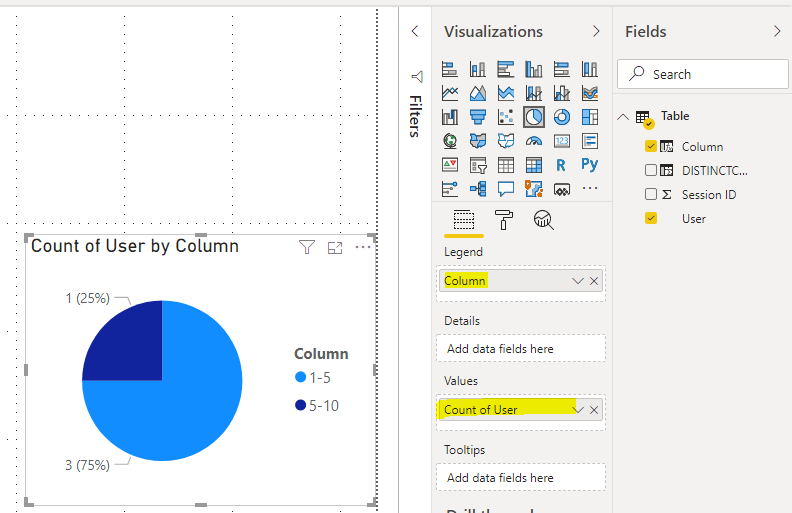
Task: Select the Shape map visual
Action: pos(506,141)
